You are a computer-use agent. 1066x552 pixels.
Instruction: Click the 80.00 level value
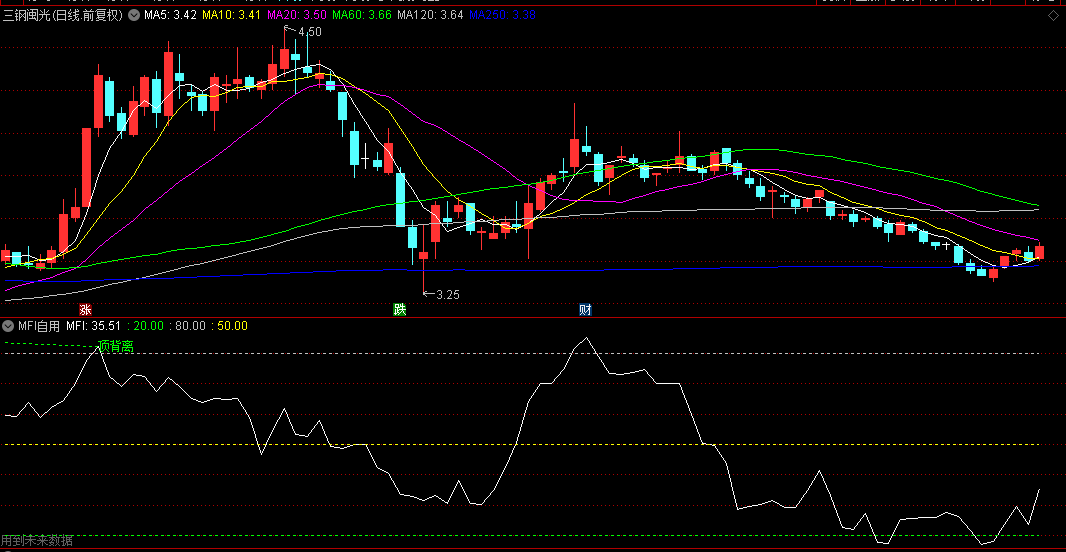tap(190, 326)
